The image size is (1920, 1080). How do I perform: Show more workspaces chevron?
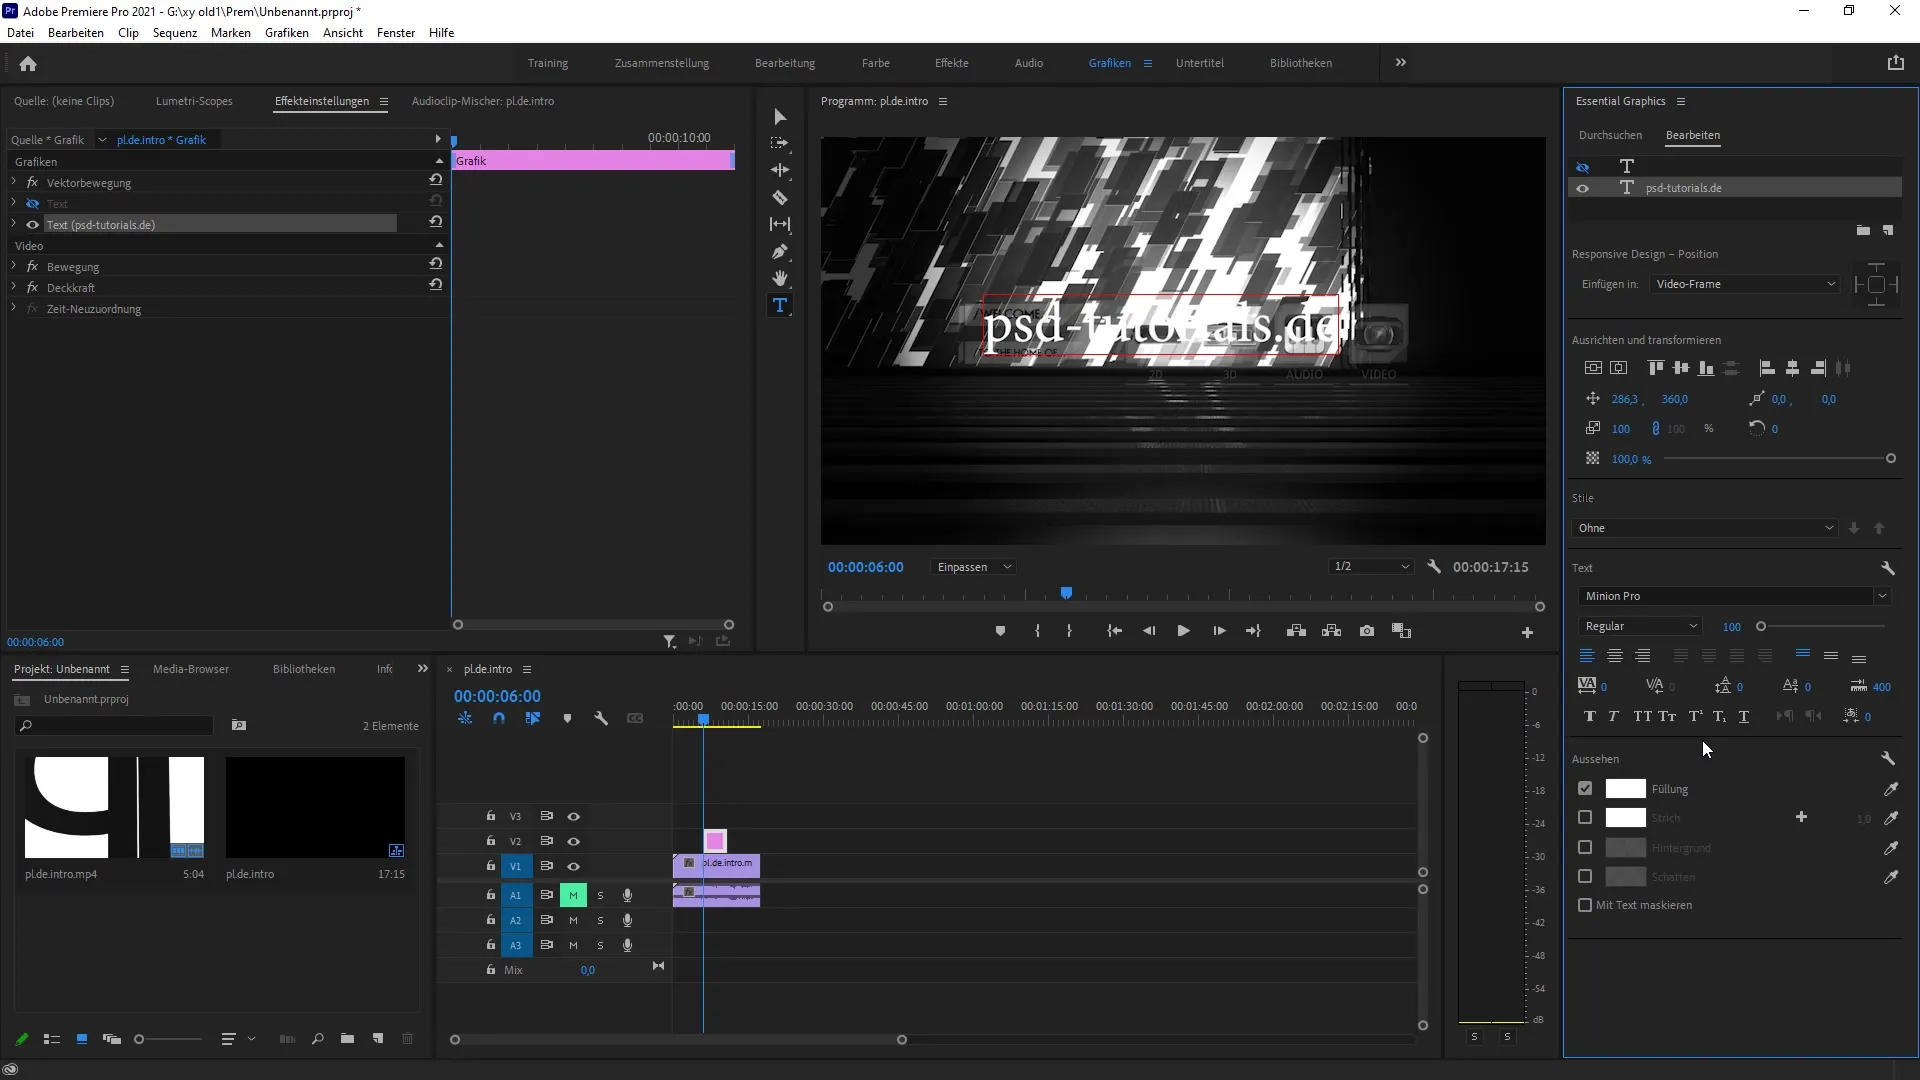(x=1401, y=62)
